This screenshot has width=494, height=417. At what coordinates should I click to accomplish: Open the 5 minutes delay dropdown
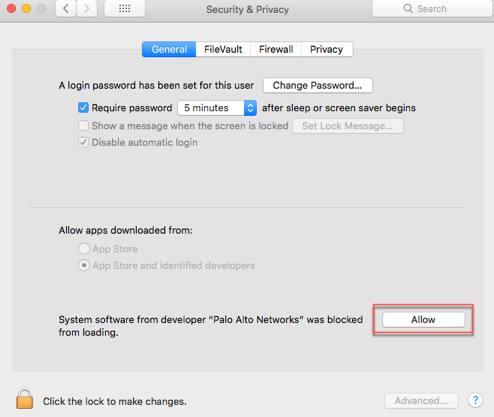tap(217, 108)
